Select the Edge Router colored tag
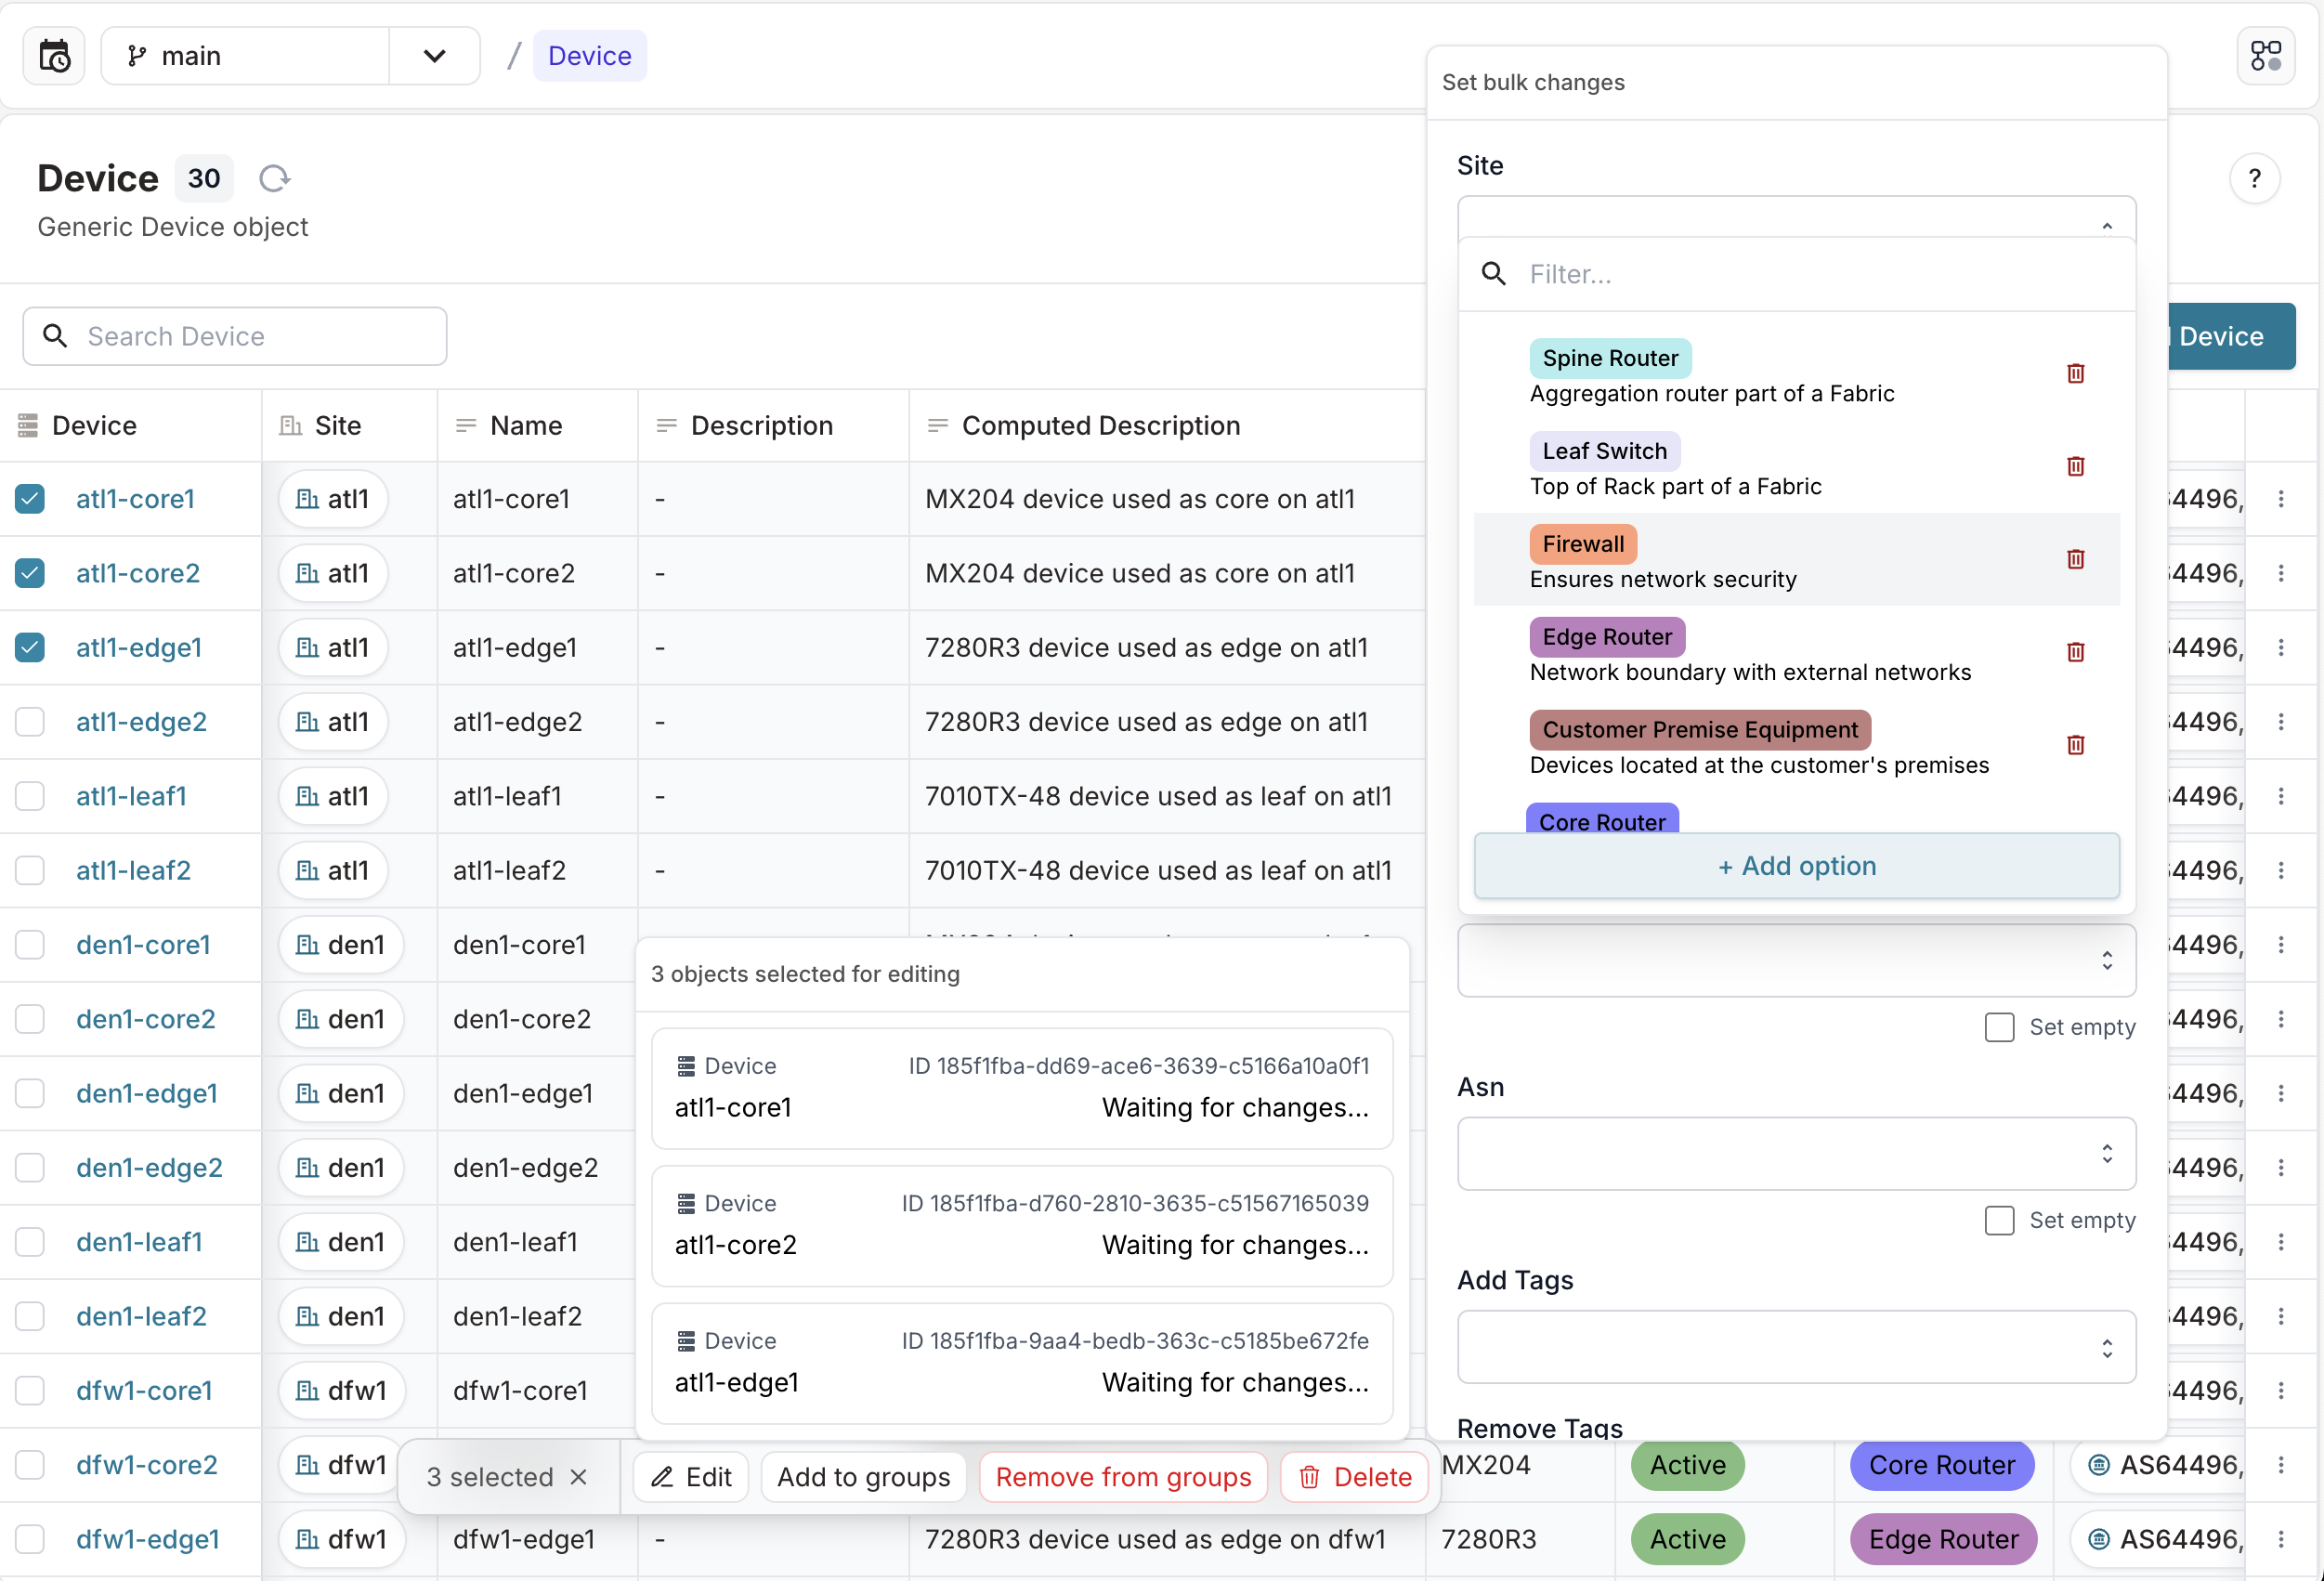 1606,636
